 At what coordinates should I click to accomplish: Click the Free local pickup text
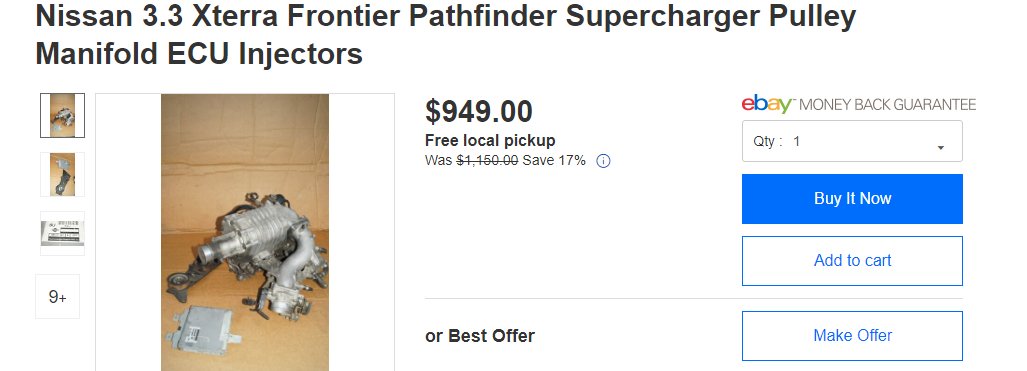point(490,140)
